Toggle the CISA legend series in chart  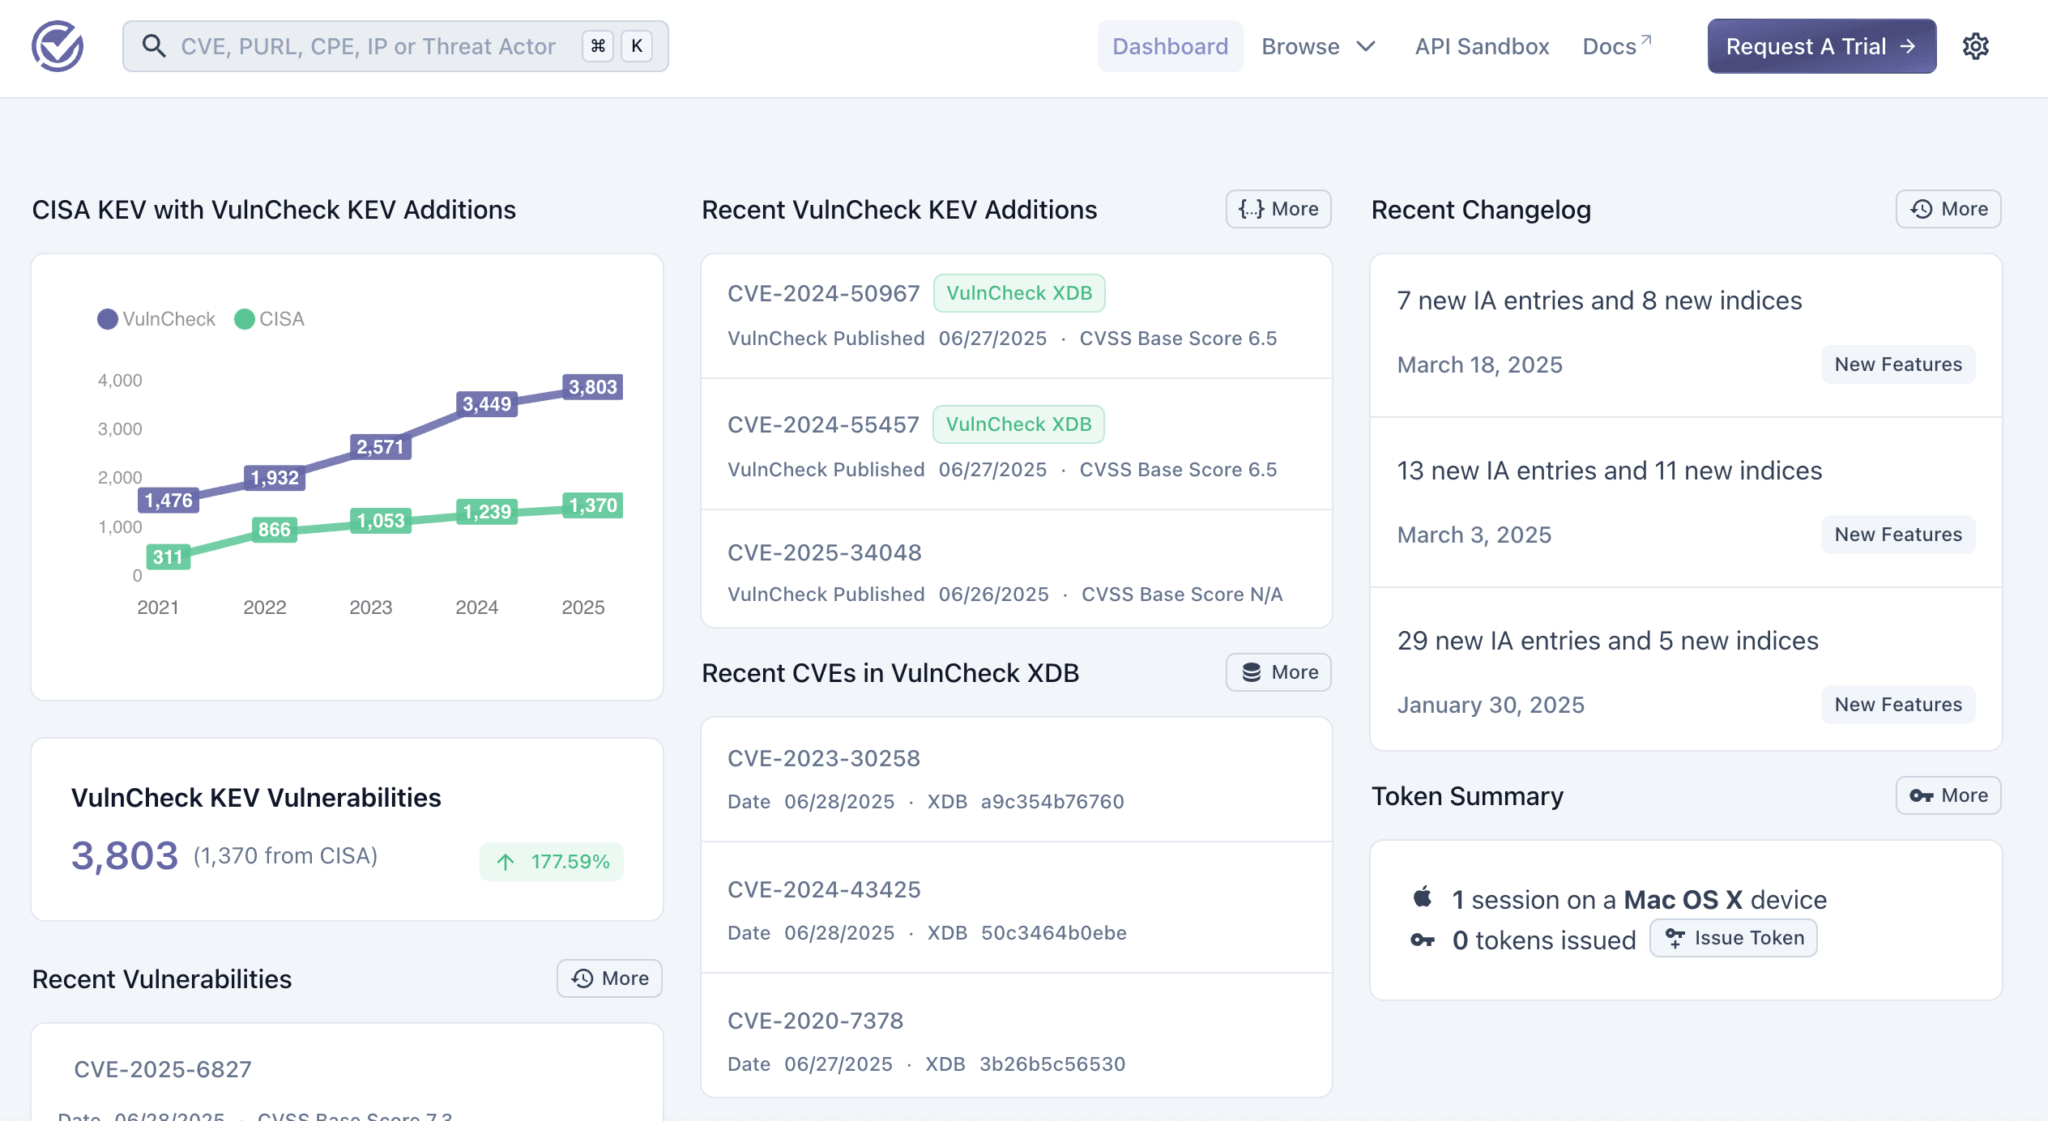pyautogui.click(x=269, y=319)
